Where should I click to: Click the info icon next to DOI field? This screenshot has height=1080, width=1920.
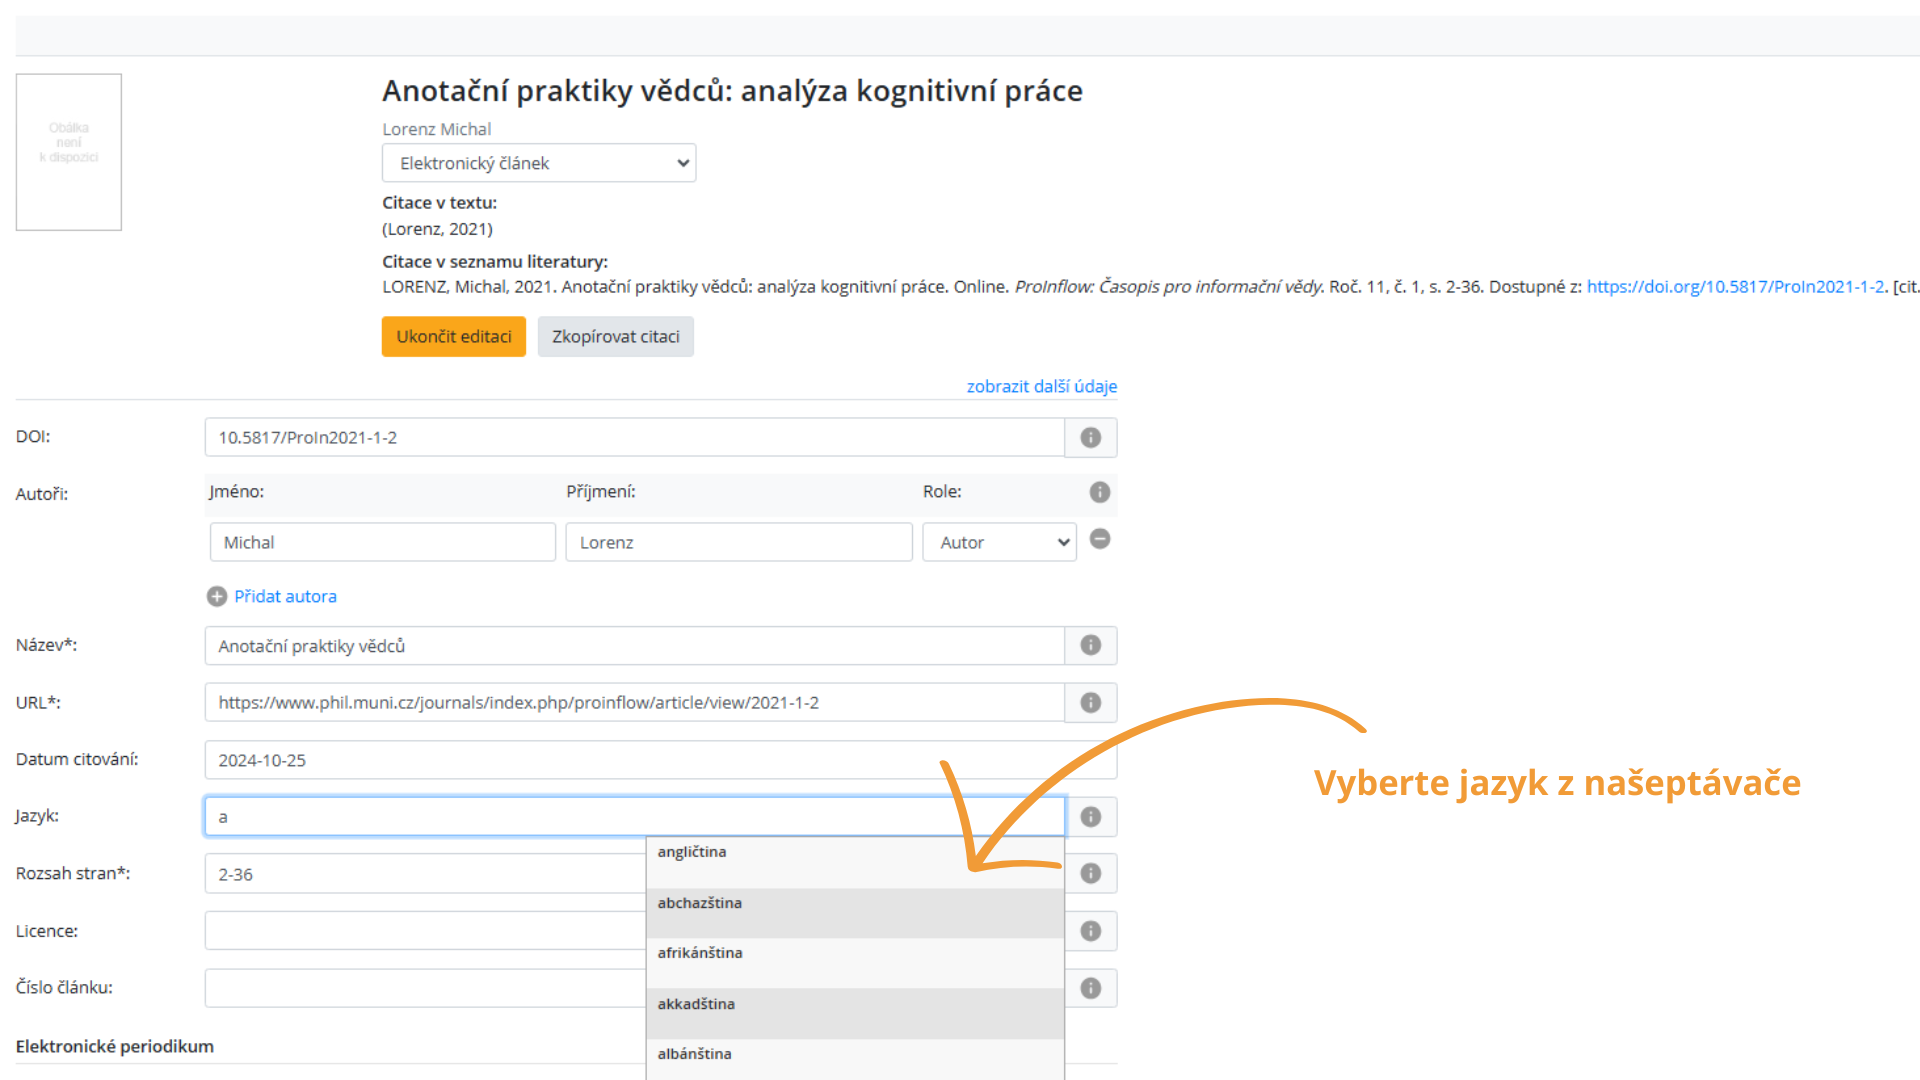1090,438
